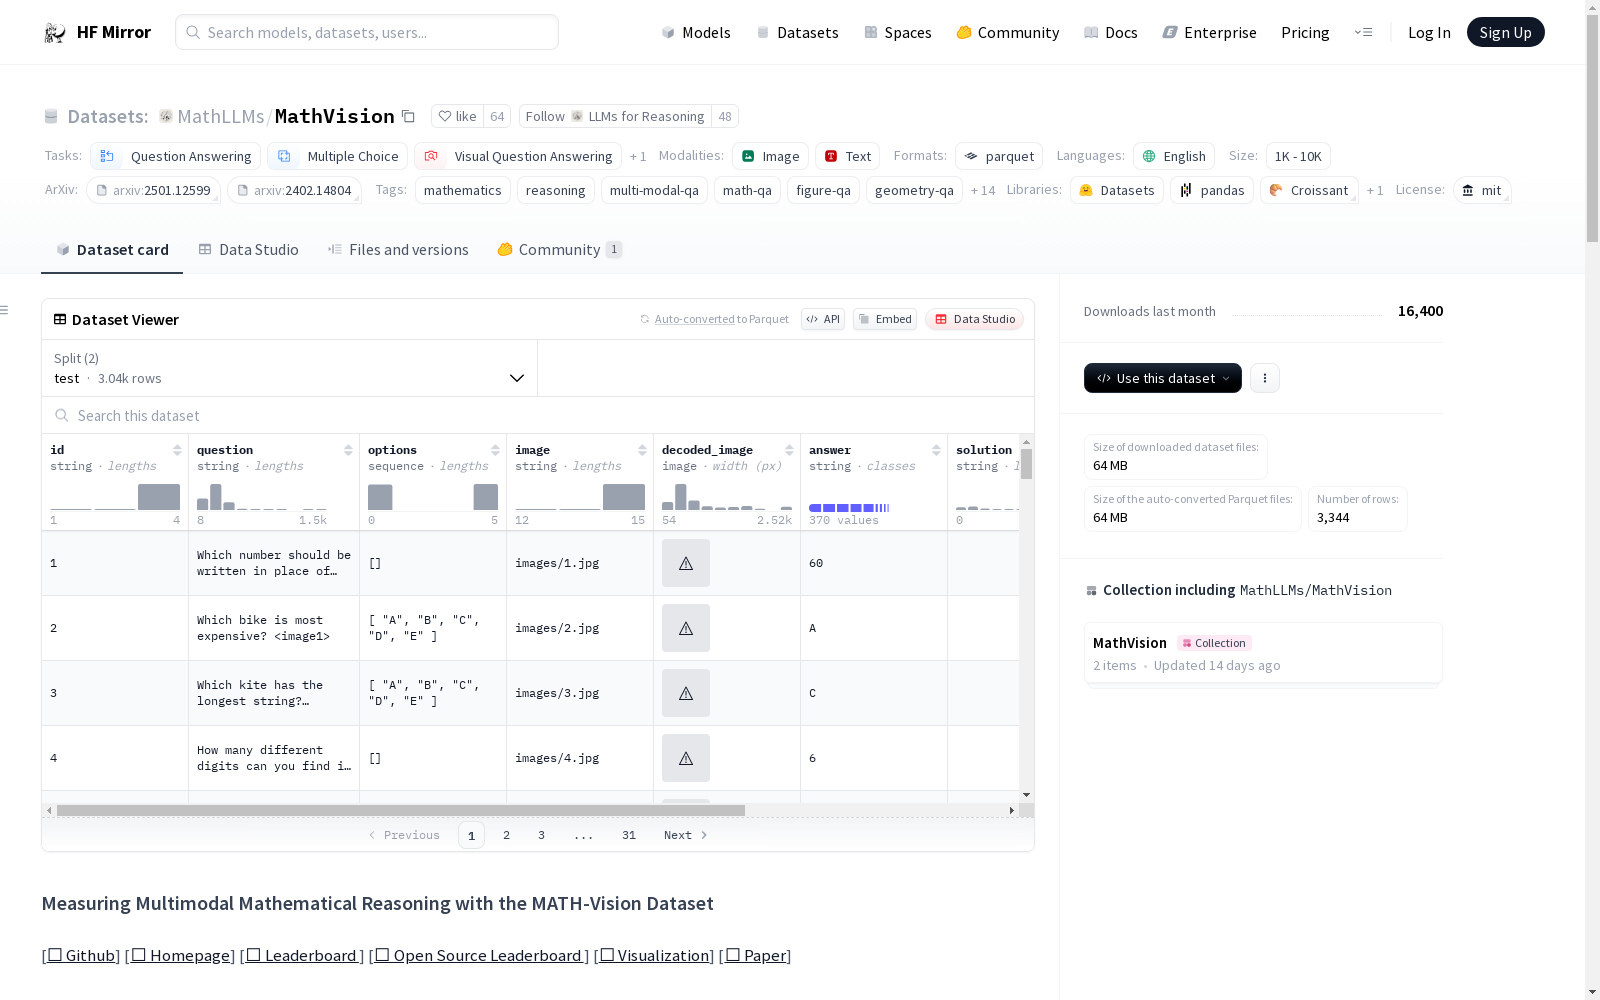Sort by the question column arrows
This screenshot has height=1000, width=1600.
pos(348,450)
